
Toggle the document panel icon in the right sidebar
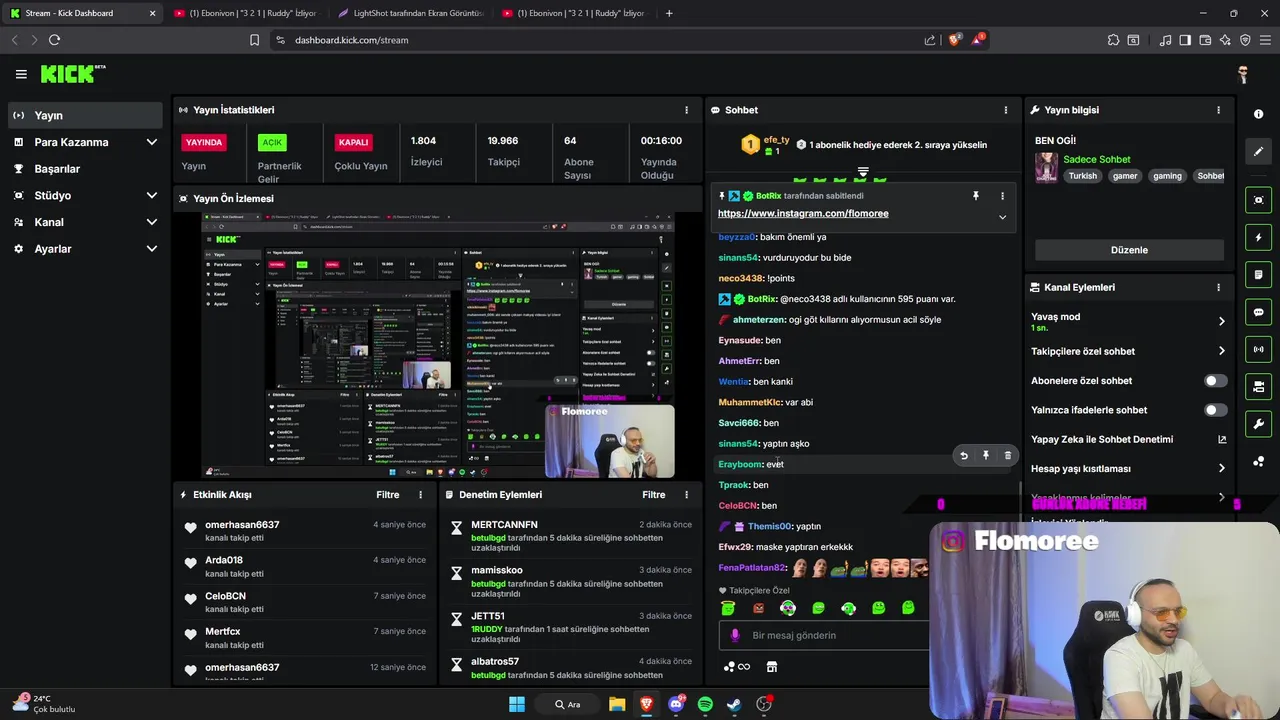(1258, 275)
